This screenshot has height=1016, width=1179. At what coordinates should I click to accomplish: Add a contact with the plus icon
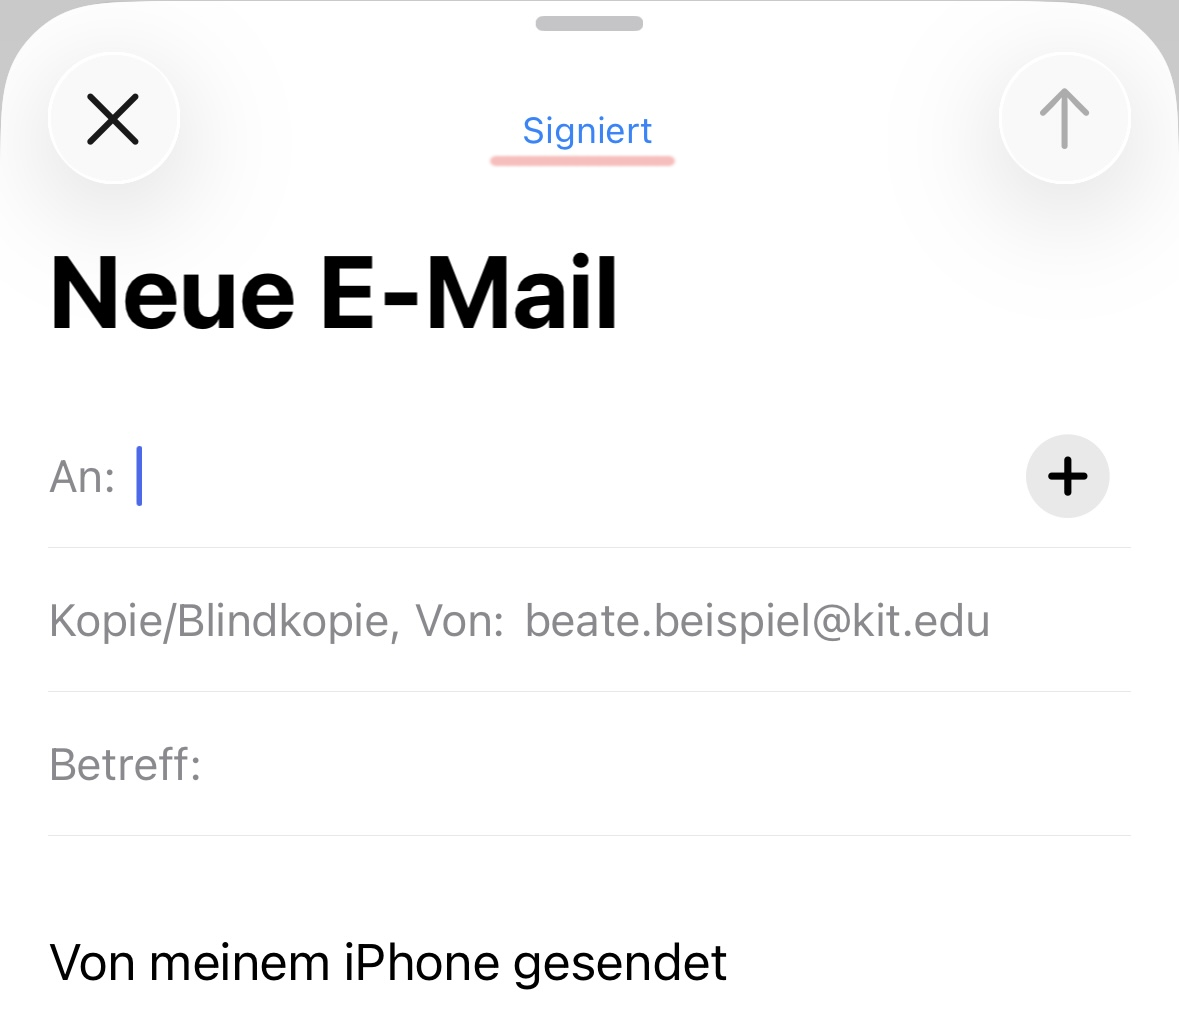pos(1067,476)
